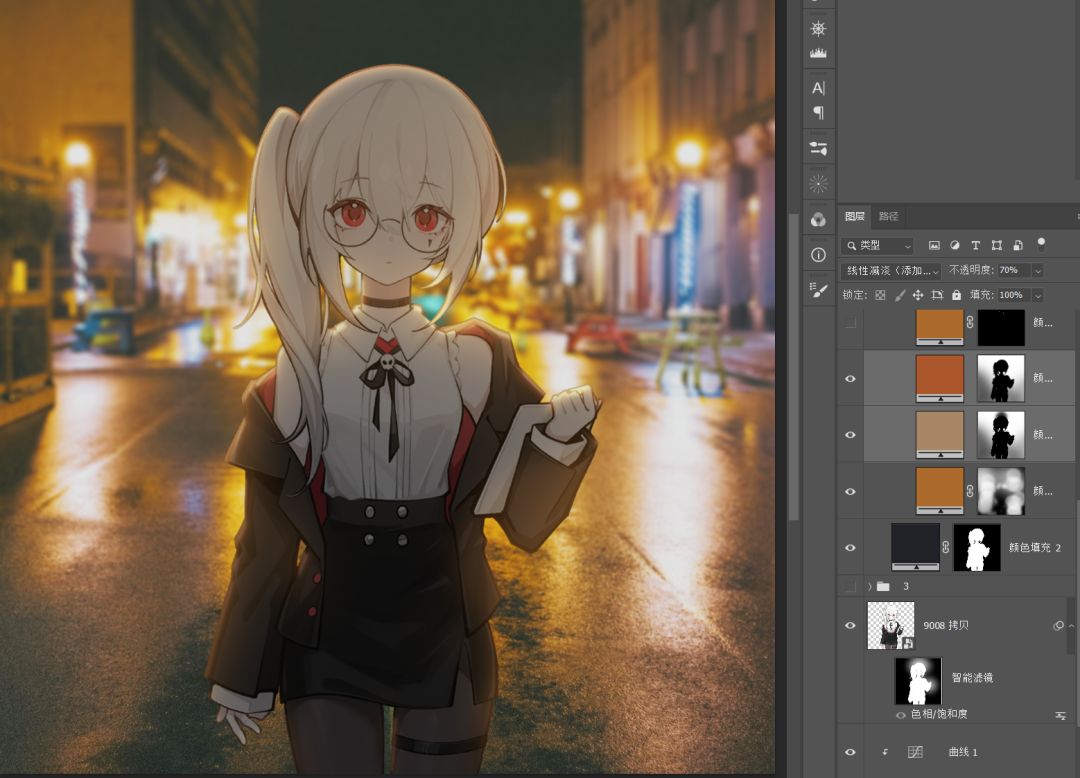Hide the 颜色填充 2 layer
This screenshot has width=1080, height=778.
click(850, 548)
